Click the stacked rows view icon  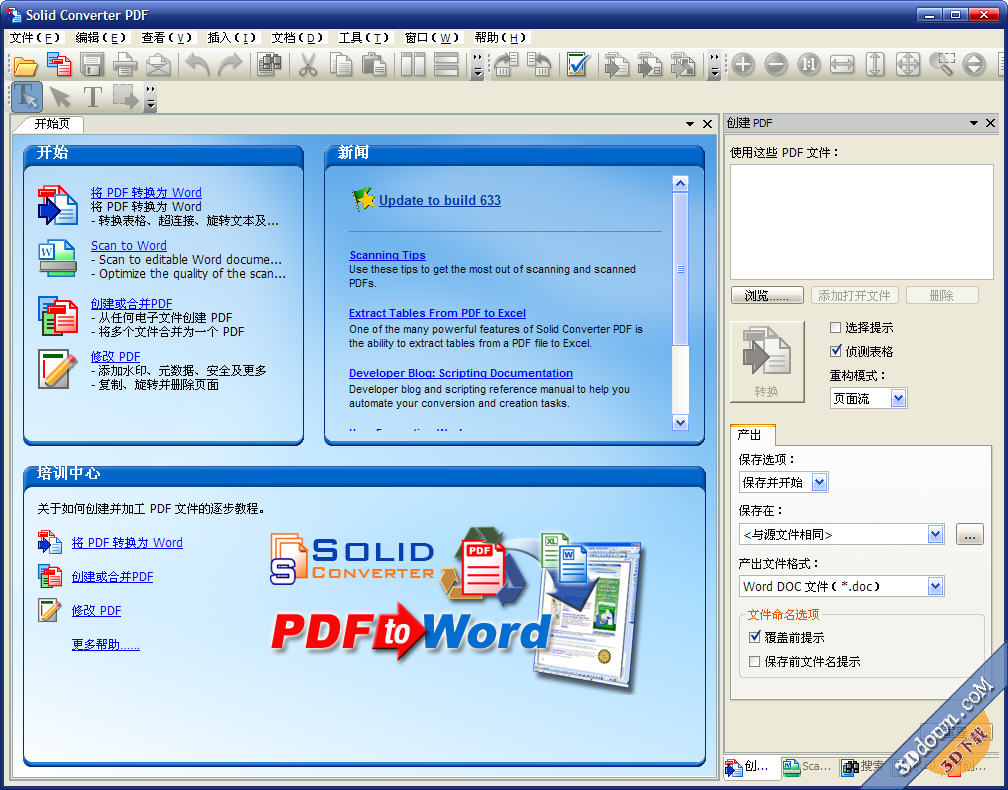[446, 65]
